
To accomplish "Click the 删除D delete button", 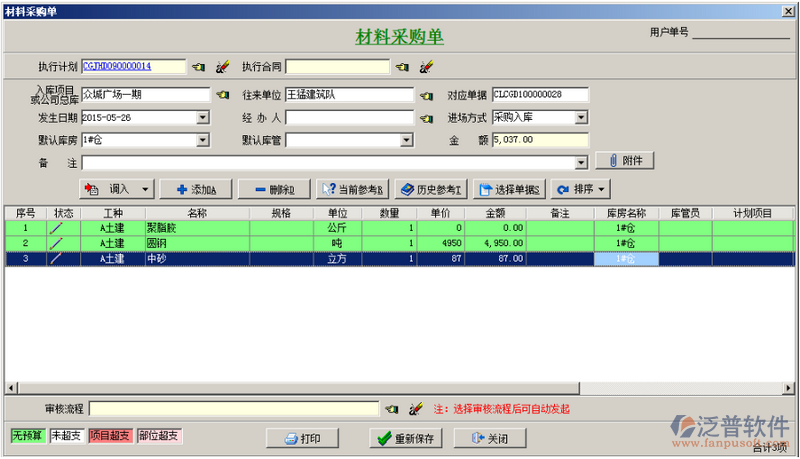I will [274, 189].
